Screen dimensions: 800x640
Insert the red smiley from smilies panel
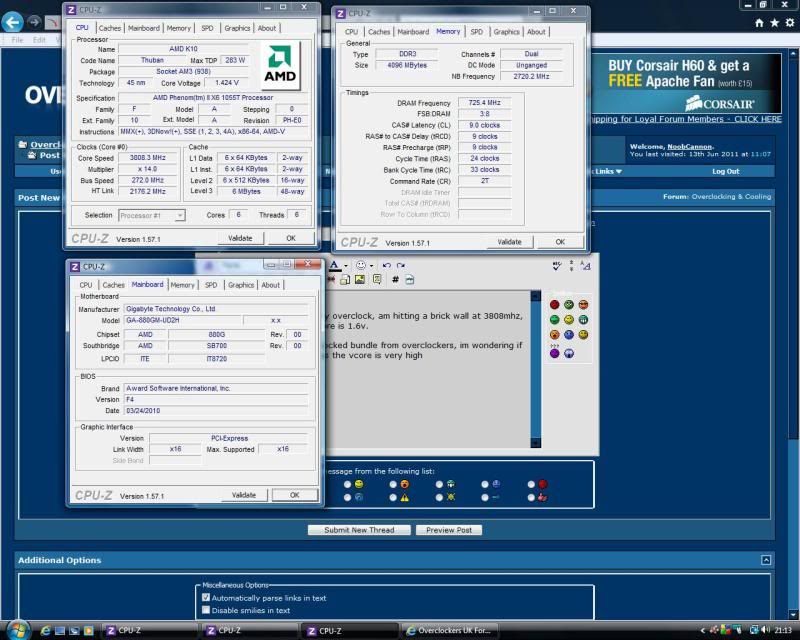(x=555, y=305)
